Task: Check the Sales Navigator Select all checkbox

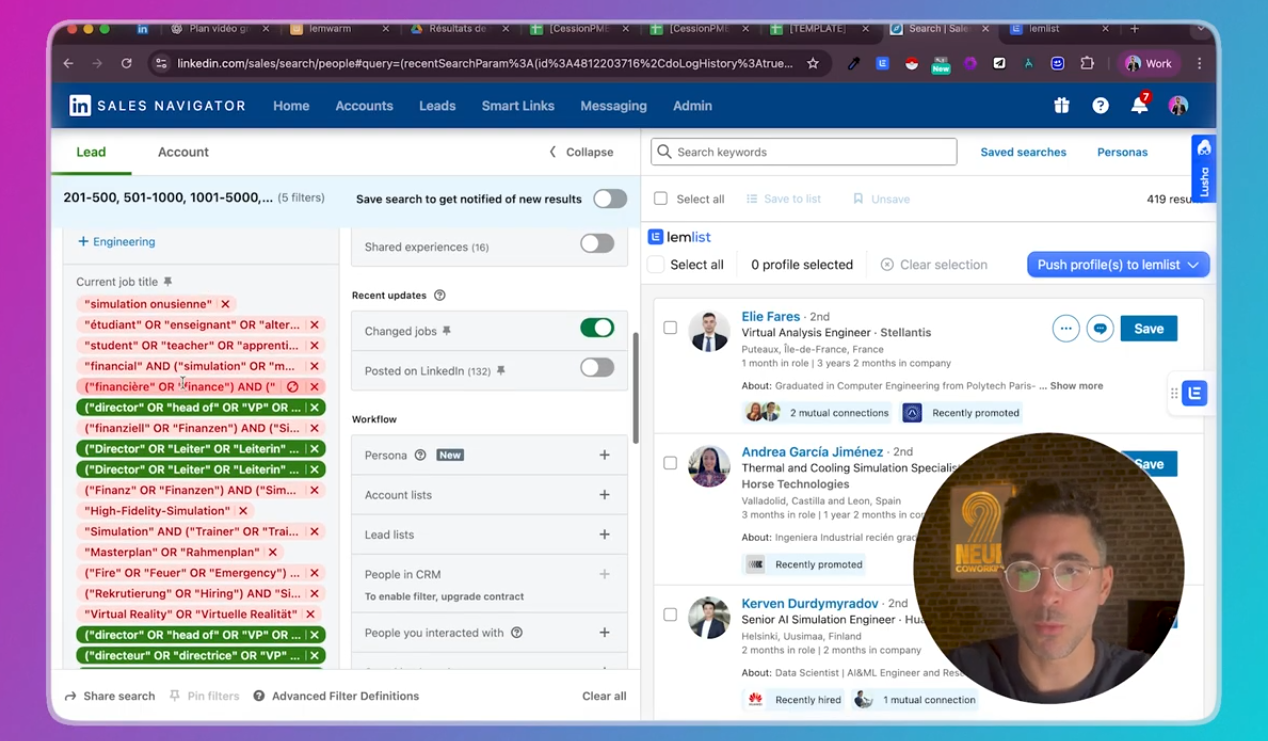Action: (x=660, y=199)
